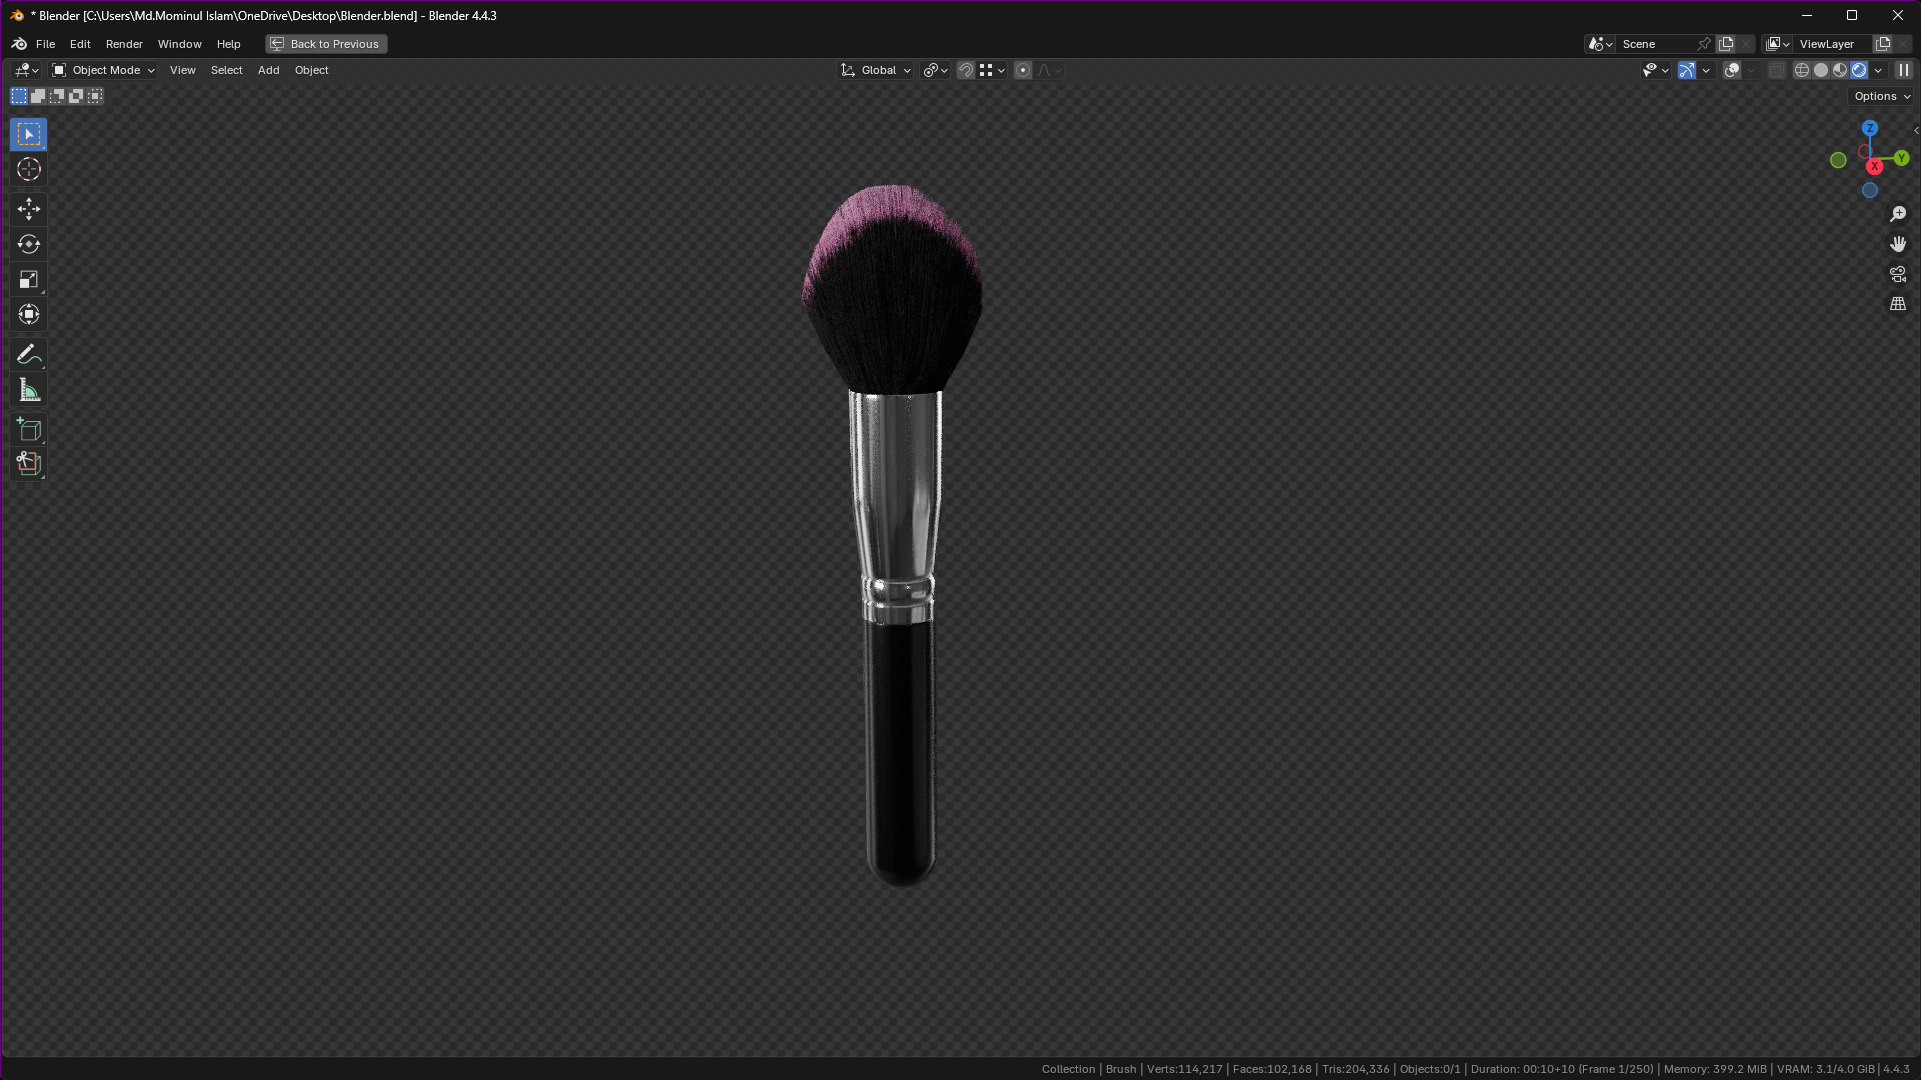Viewport: 1921px width, 1080px height.
Task: Open the viewport View menu
Action: point(182,70)
